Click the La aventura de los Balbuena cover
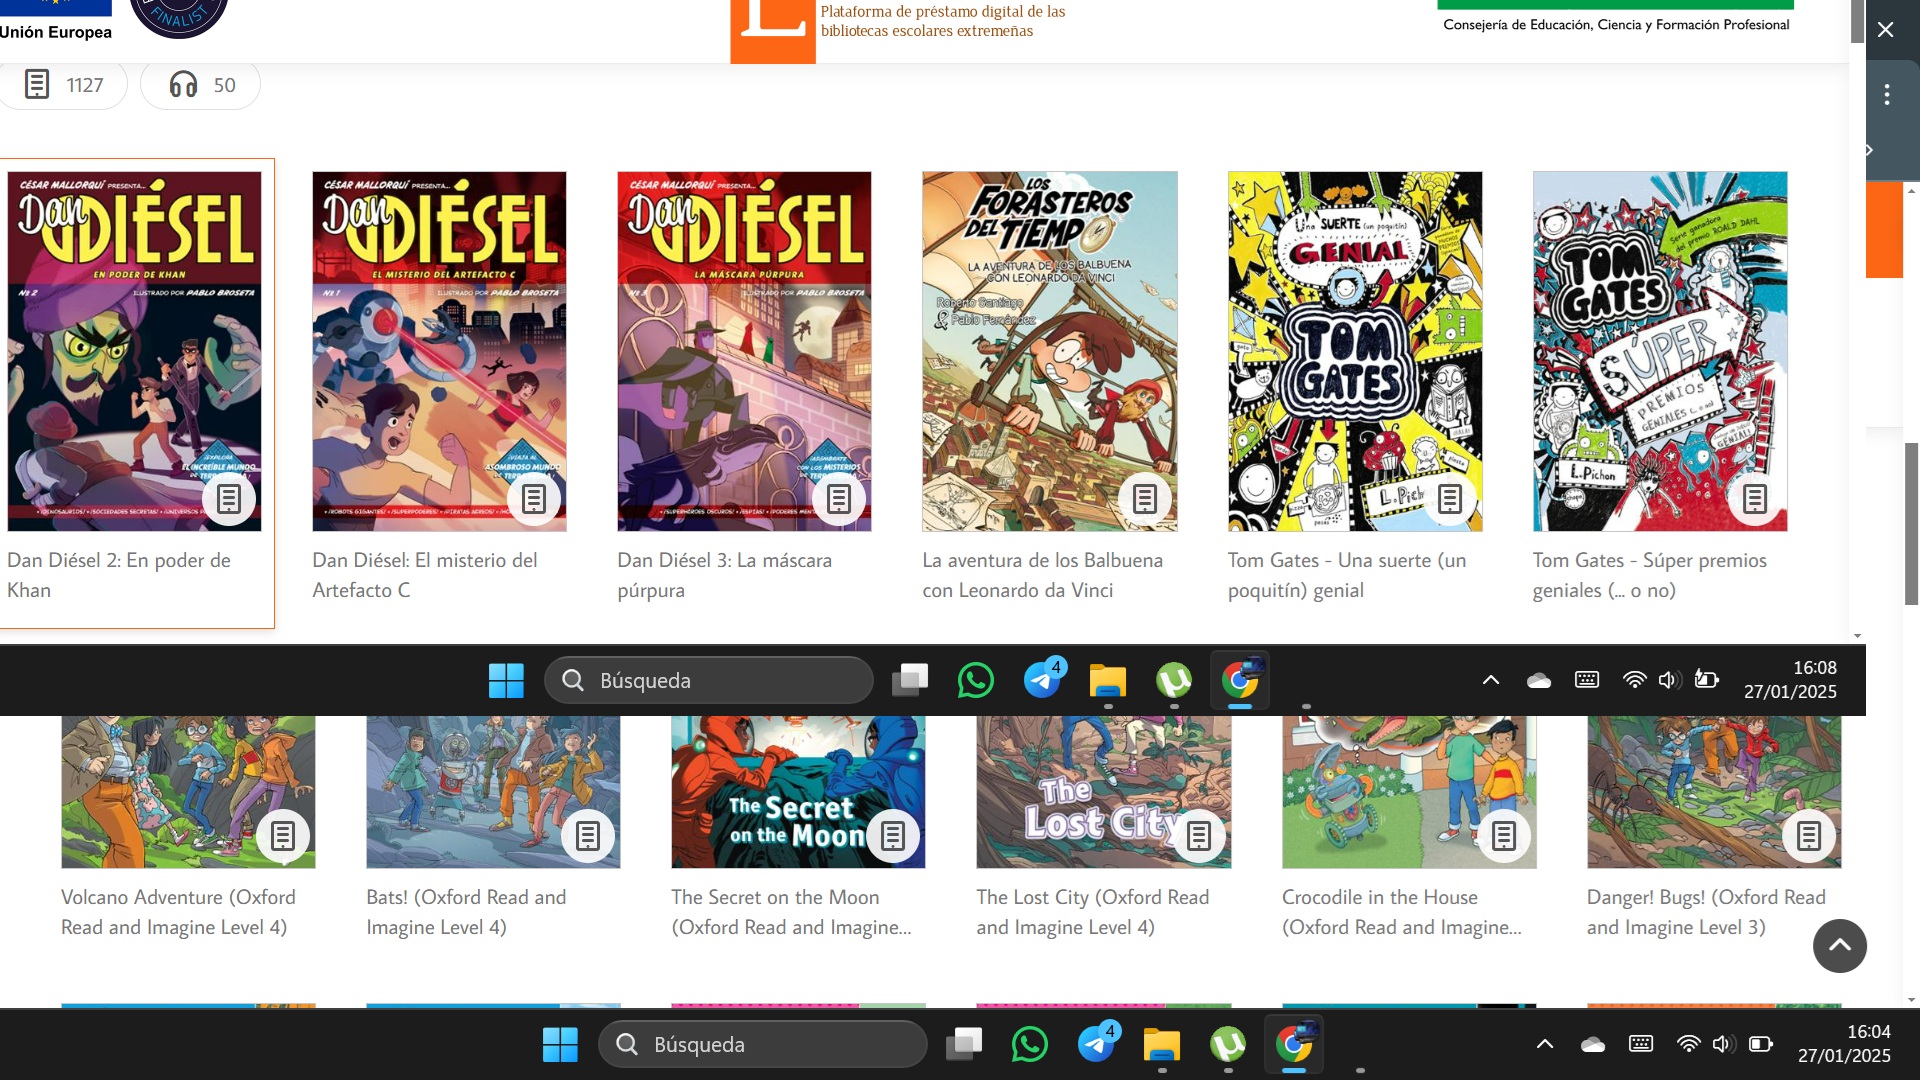The width and height of the screenshot is (1920, 1080). [x=1049, y=350]
